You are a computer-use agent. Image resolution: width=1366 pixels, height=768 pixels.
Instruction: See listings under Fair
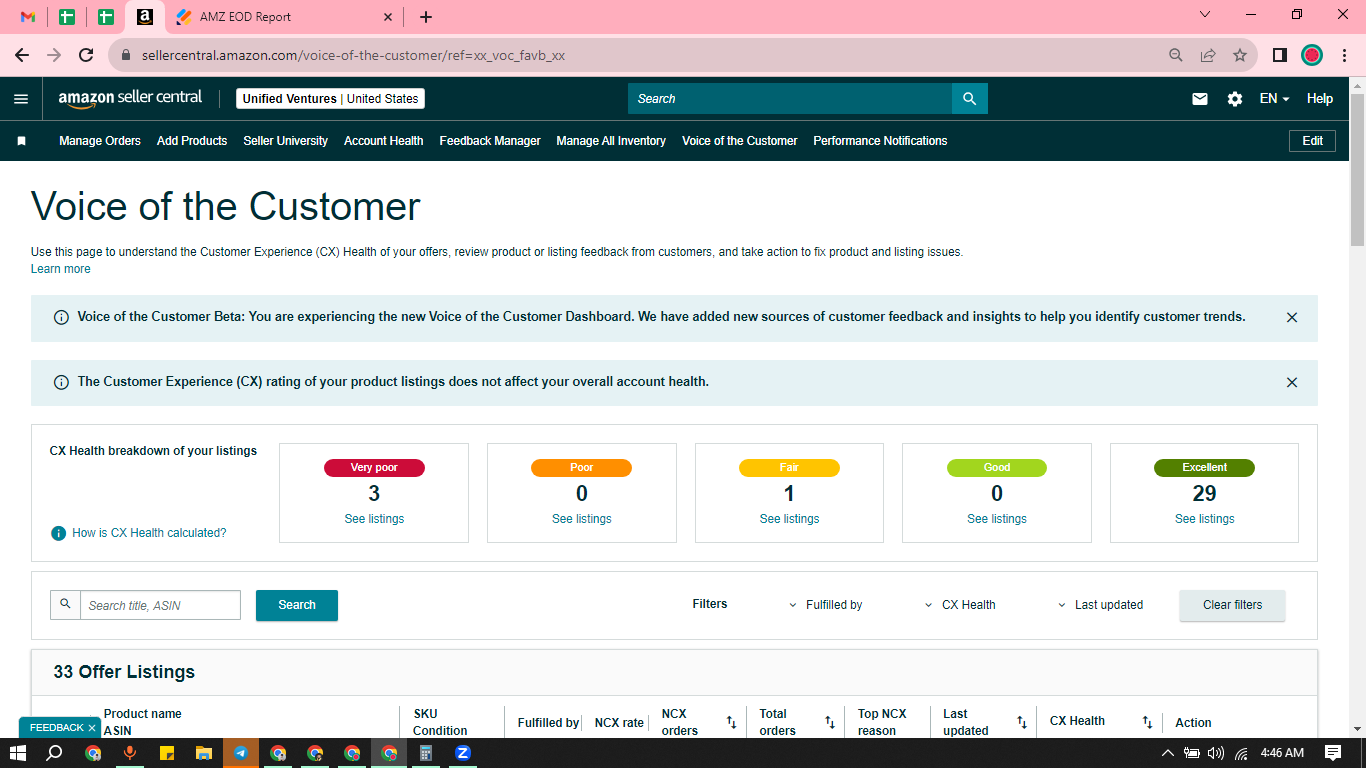(789, 519)
